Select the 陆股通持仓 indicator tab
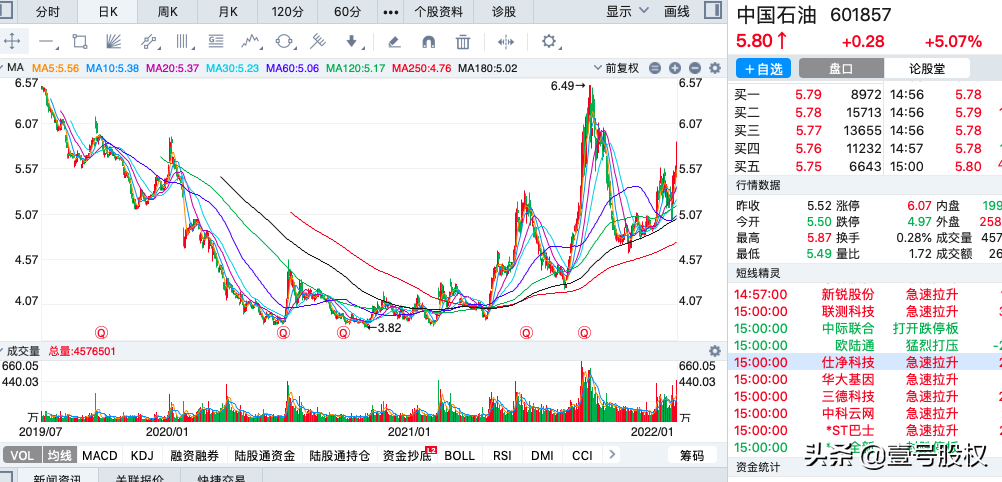The height and width of the screenshot is (482, 1002). (339, 455)
